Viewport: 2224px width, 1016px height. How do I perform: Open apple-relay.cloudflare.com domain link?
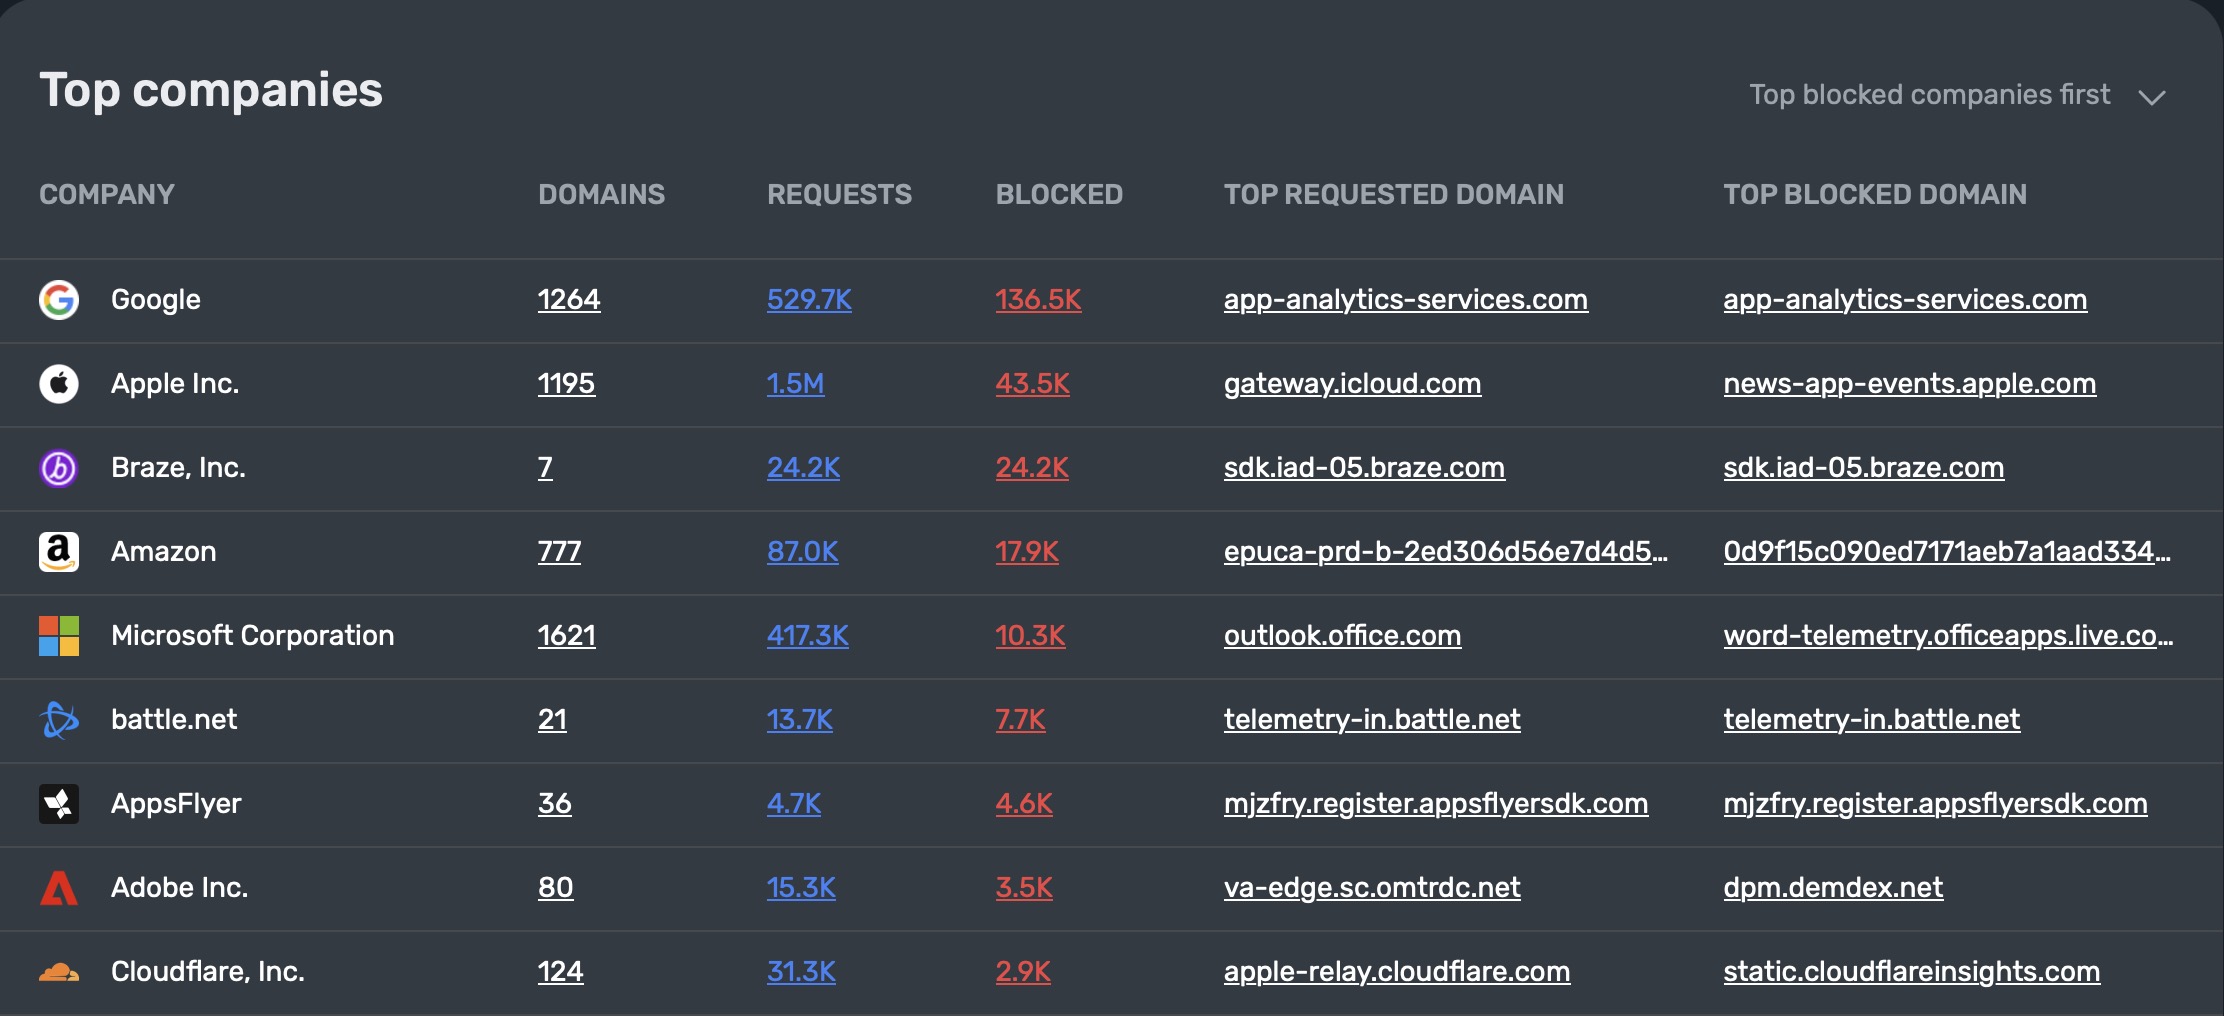[1397, 972]
